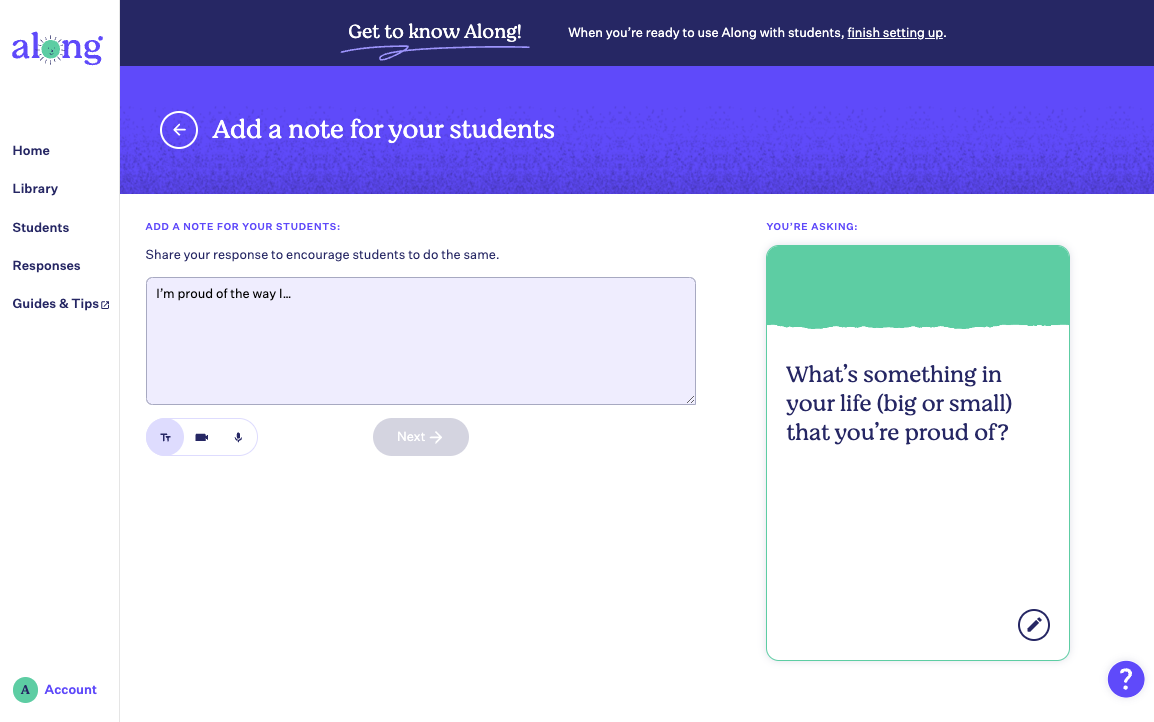
Task: Open the Students section
Action: [x=40, y=227]
